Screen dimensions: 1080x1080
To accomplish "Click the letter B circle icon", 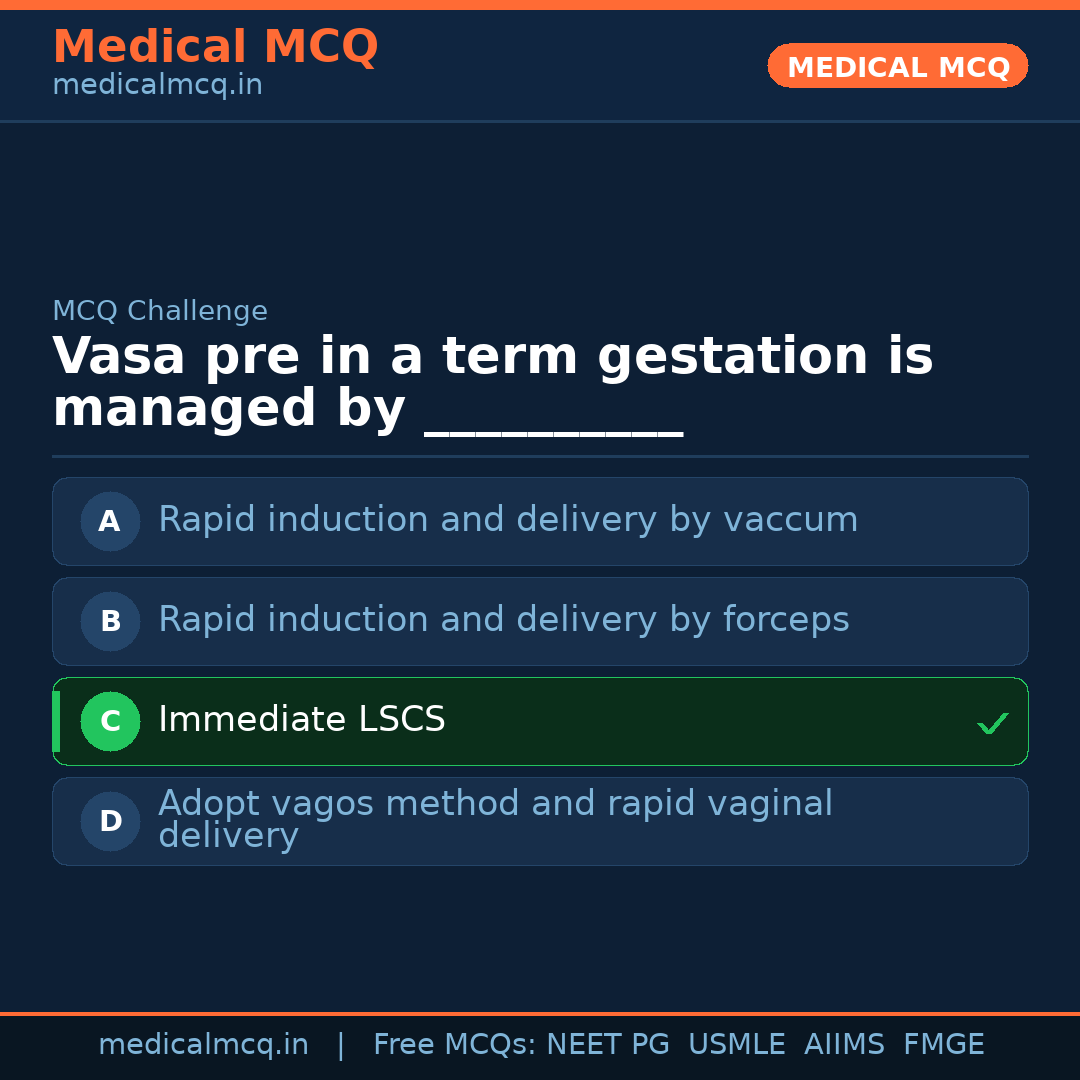I will coord(110,621).
